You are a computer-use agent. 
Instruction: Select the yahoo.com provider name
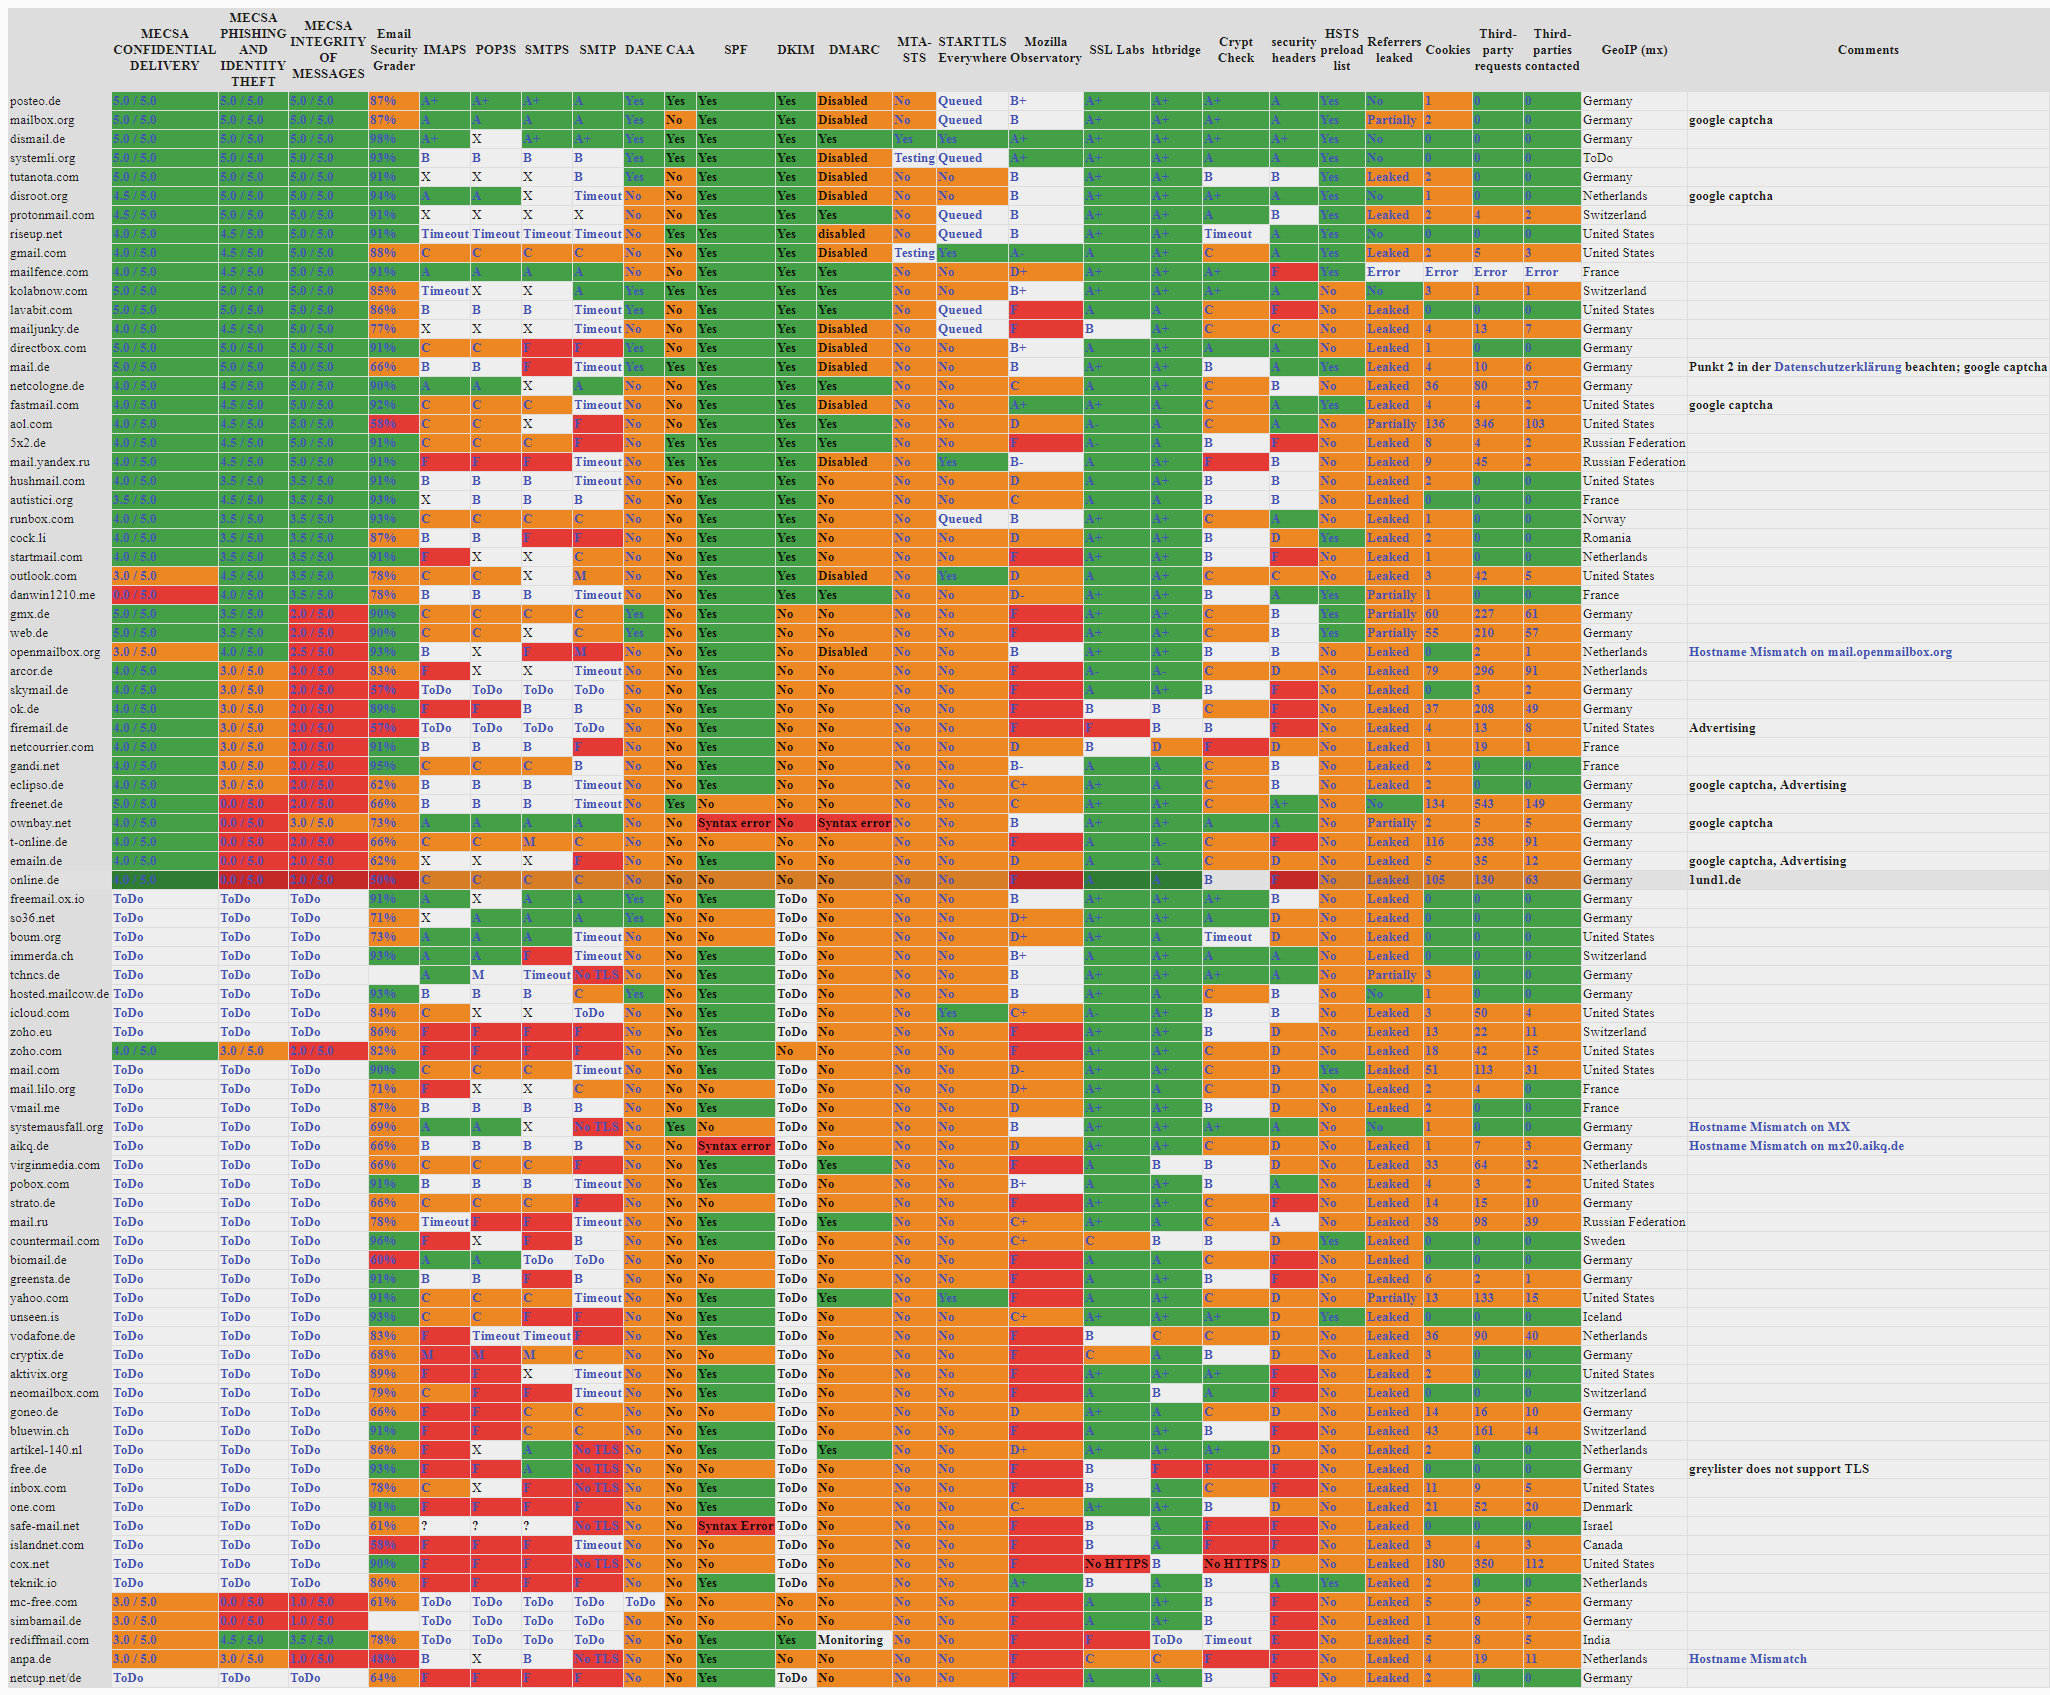coord(39,1298)
